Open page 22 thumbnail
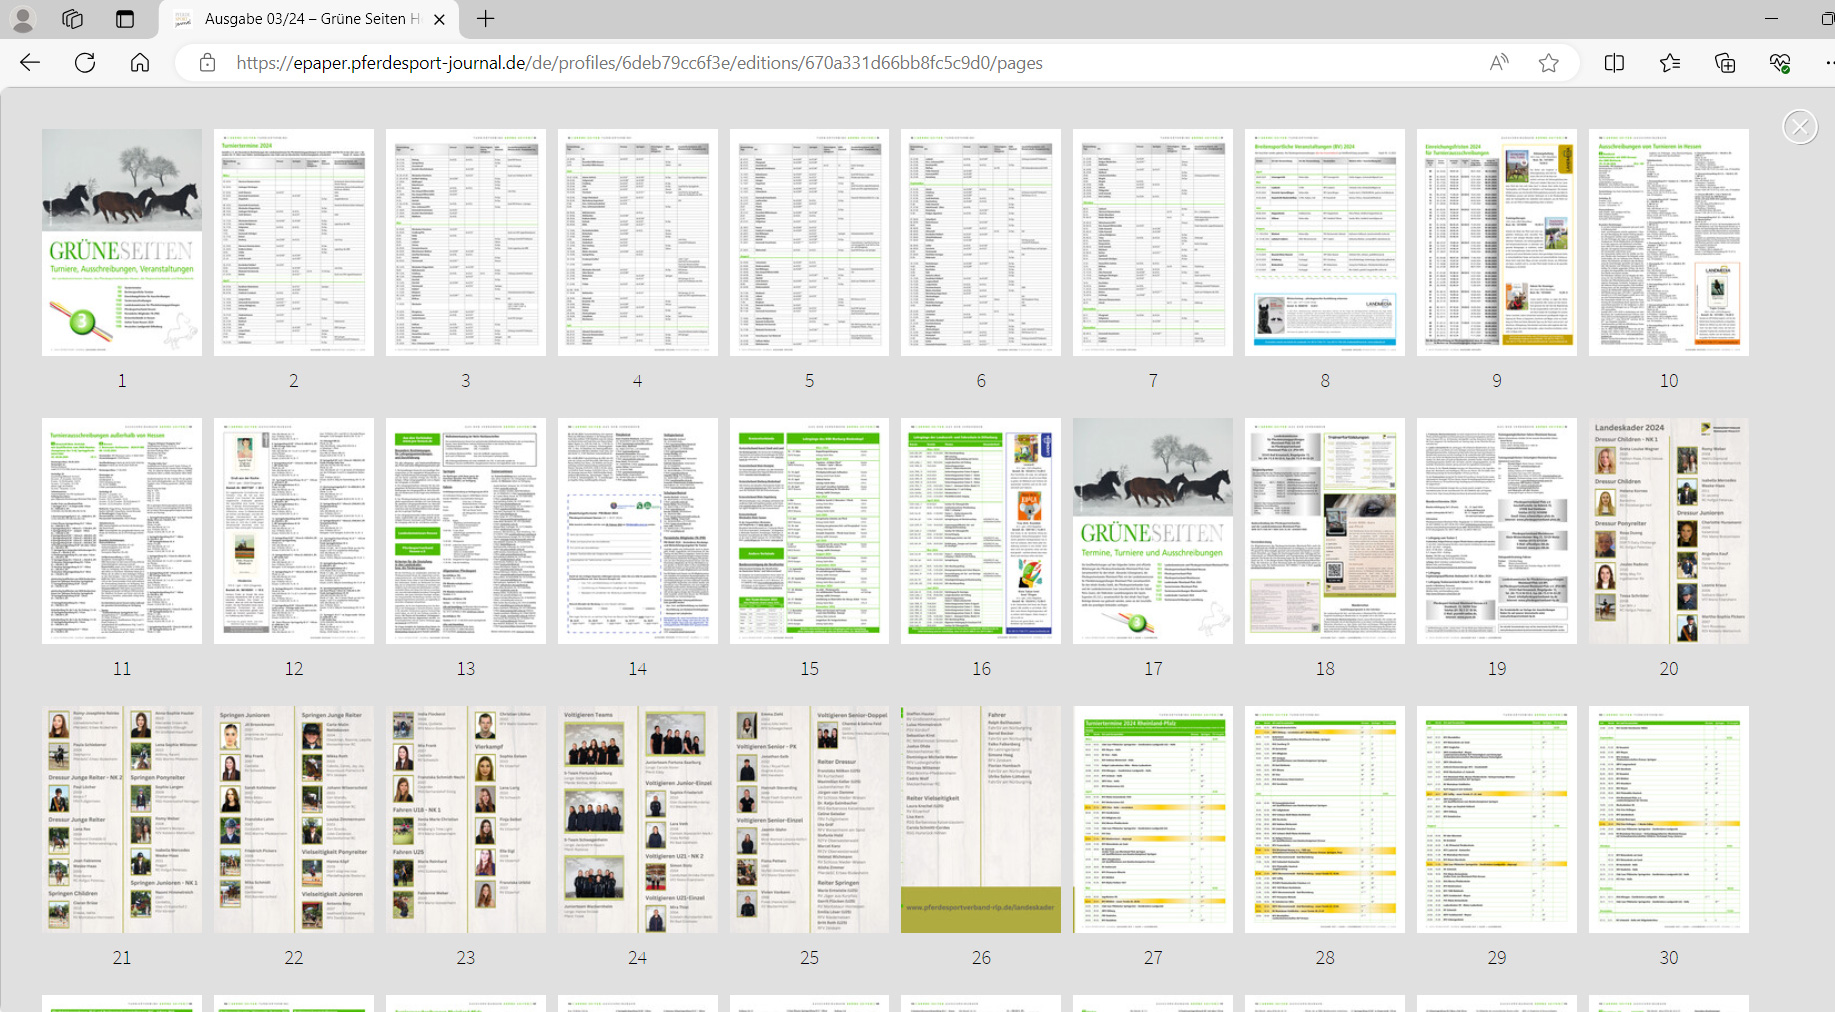 coord(294,820)
